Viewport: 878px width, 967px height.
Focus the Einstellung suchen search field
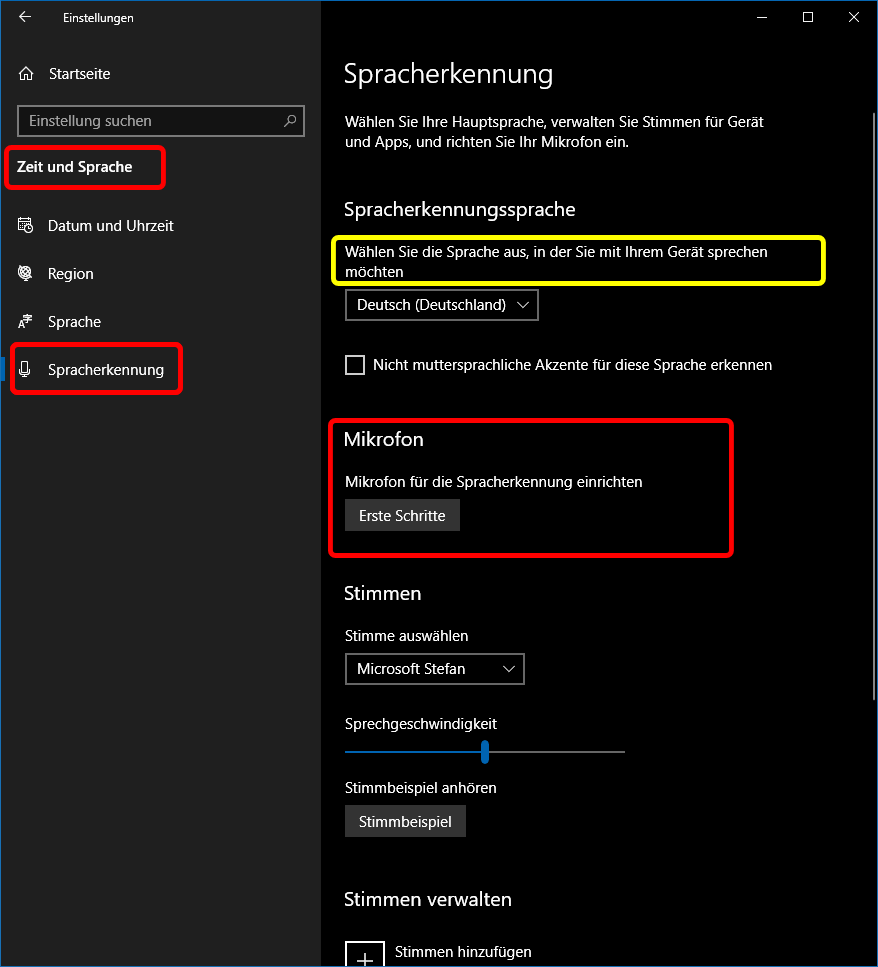coord(150,121)
